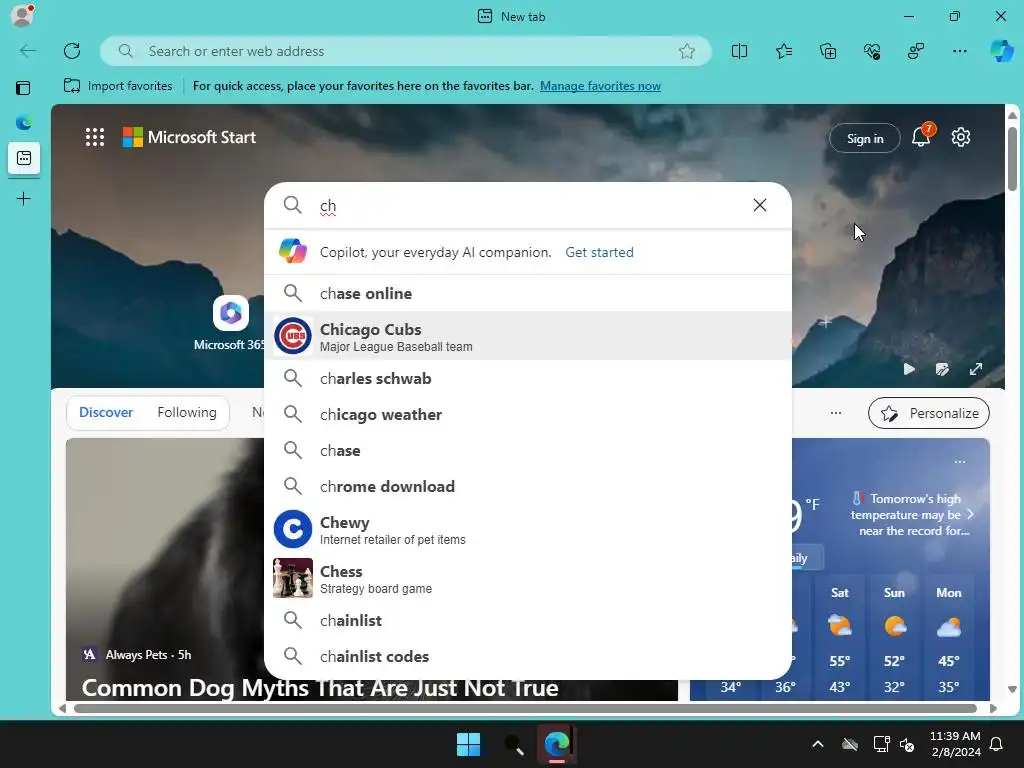Play the background video
Screen dimensions: 1024x768
(x=908, y=369)
